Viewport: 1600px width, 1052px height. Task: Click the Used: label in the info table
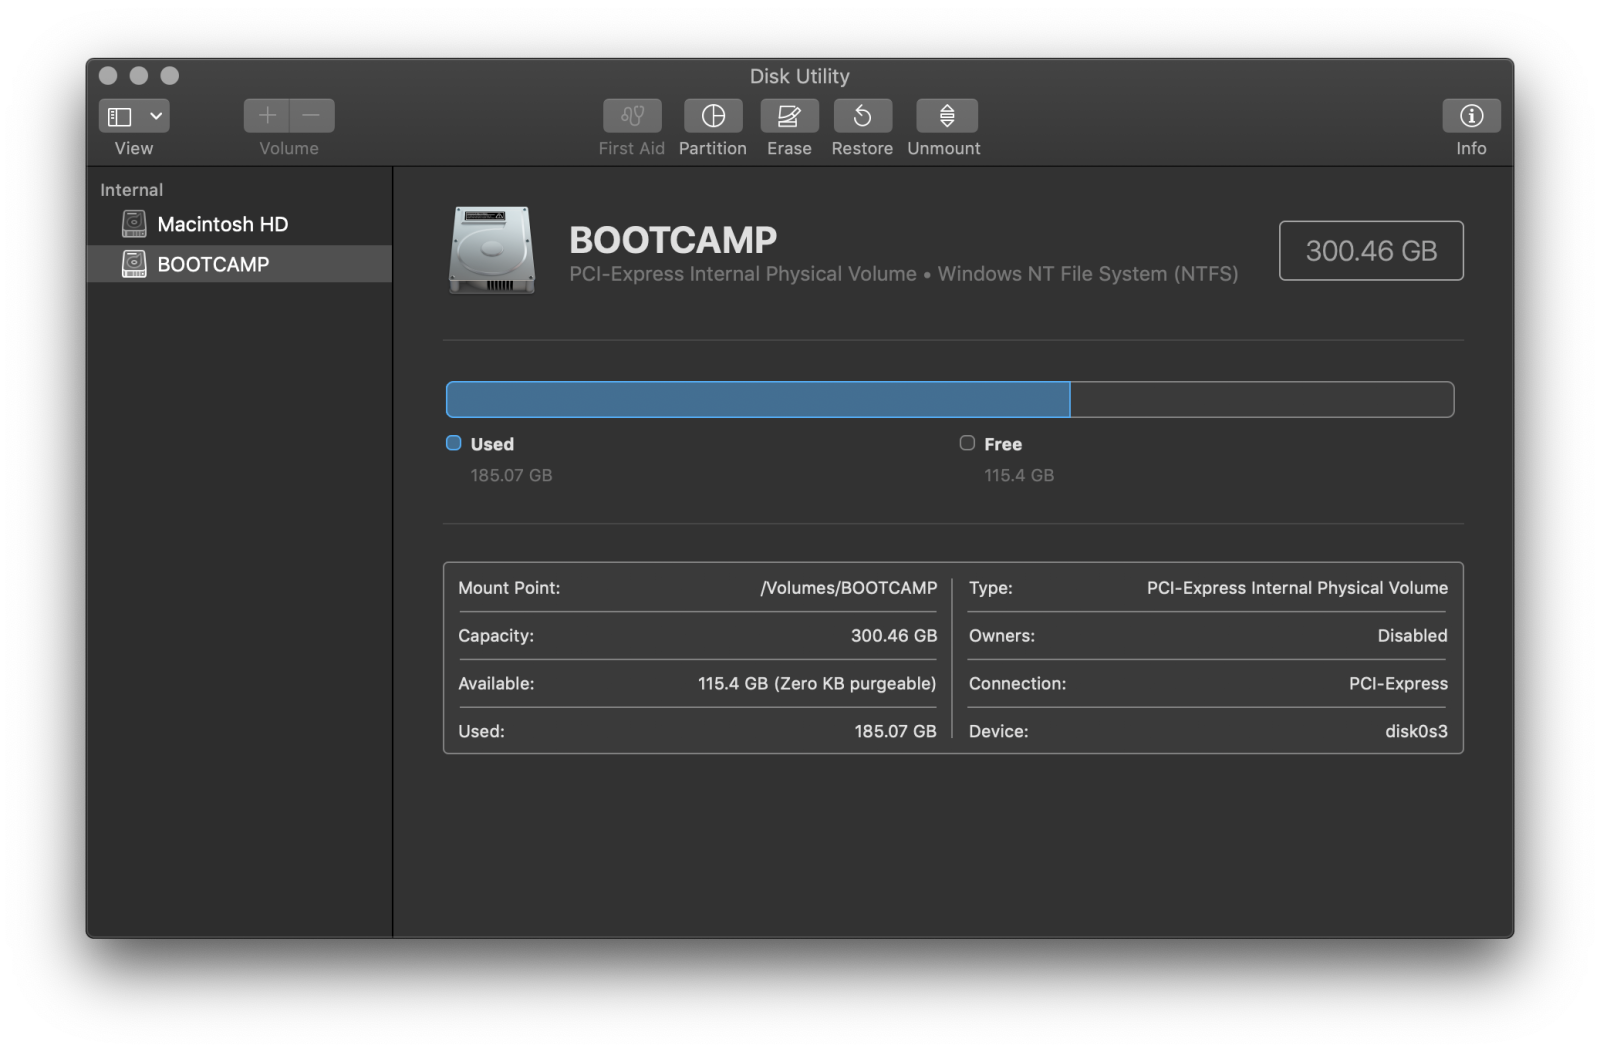481,732
